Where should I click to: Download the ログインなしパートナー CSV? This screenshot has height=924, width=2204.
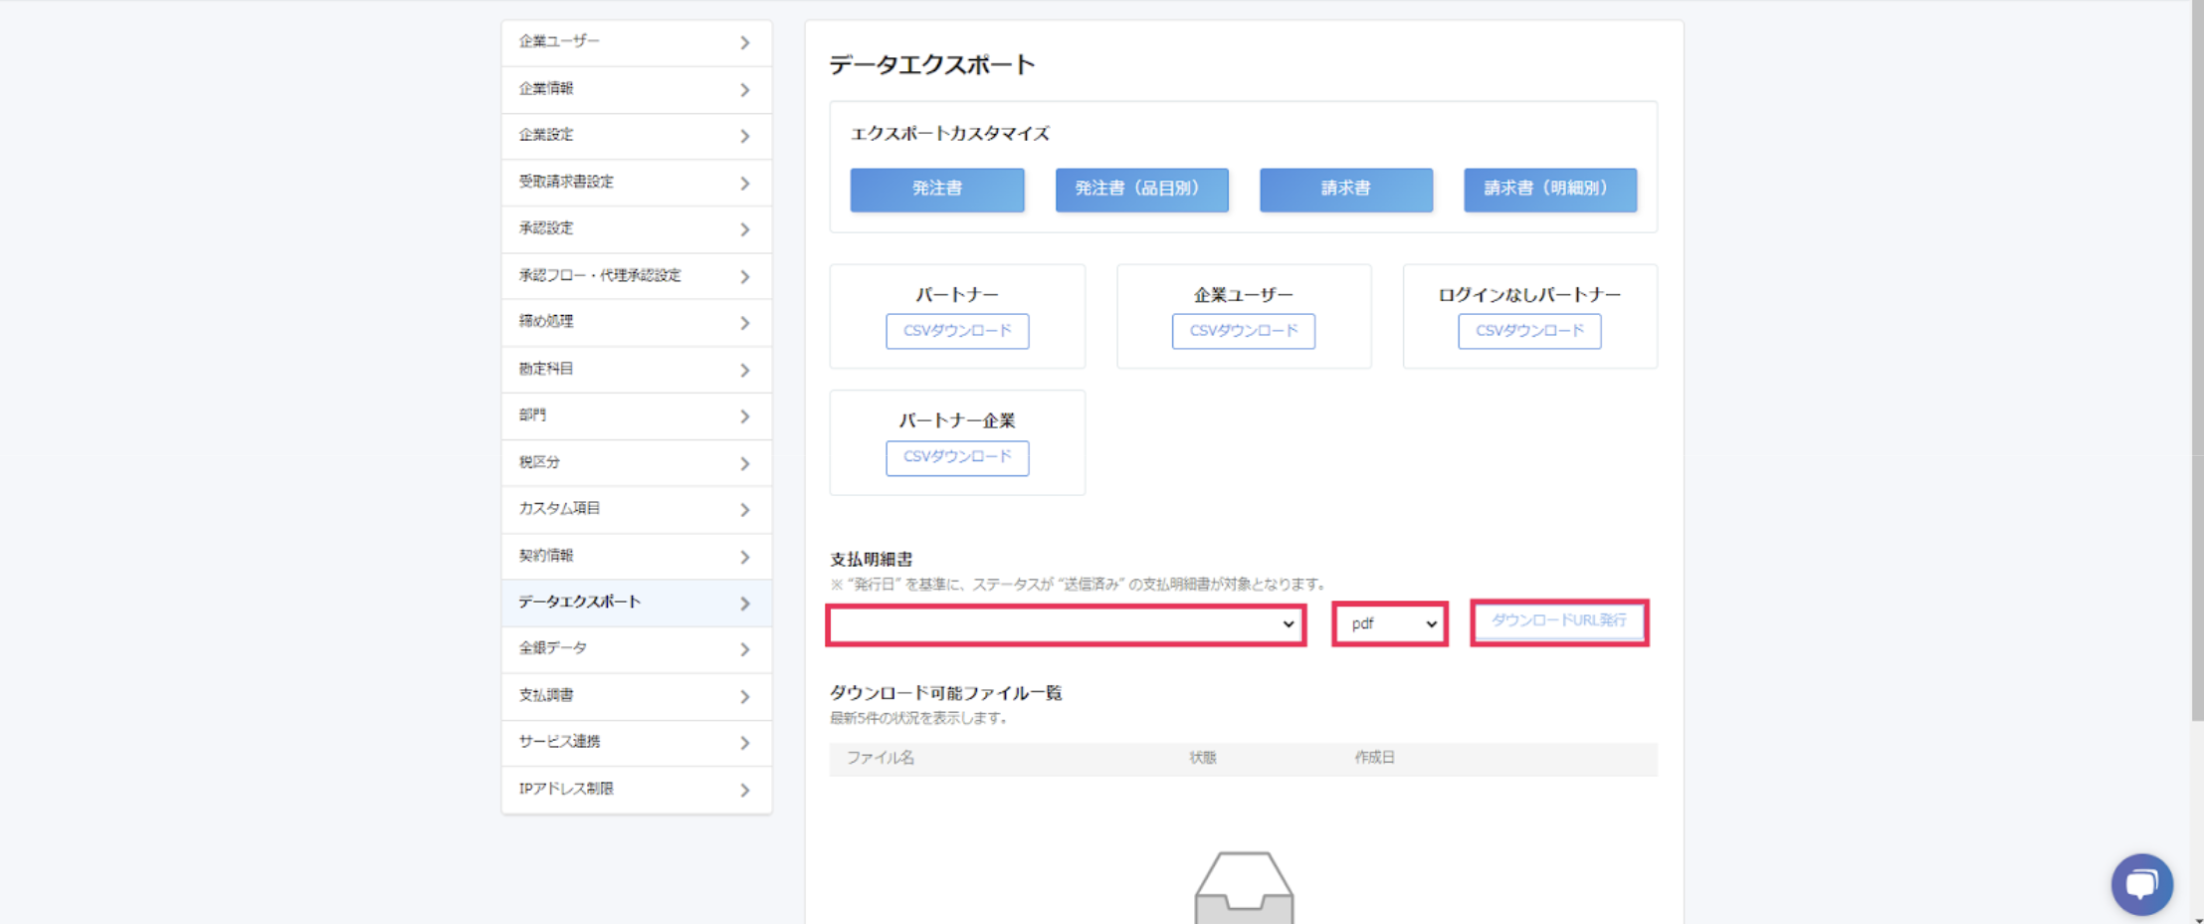pyautogui.click(x=1529, y=331)
